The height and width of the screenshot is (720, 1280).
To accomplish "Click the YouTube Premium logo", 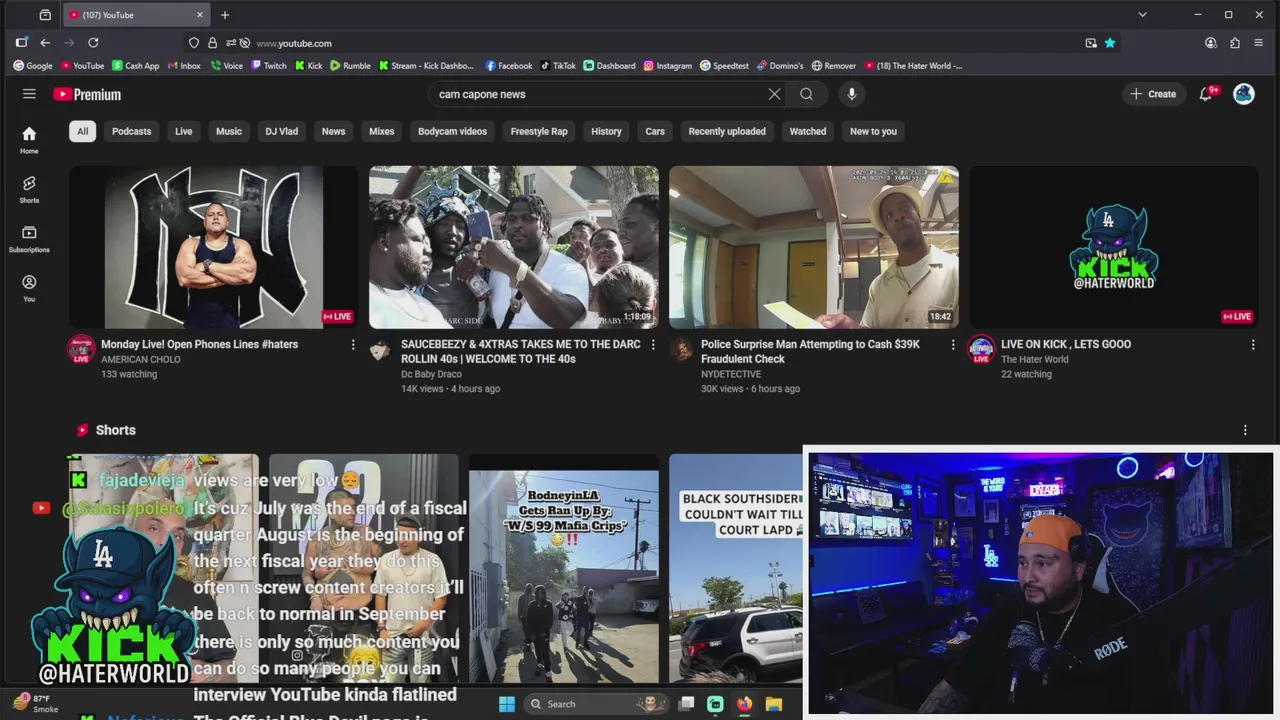I will coord(87,94).
